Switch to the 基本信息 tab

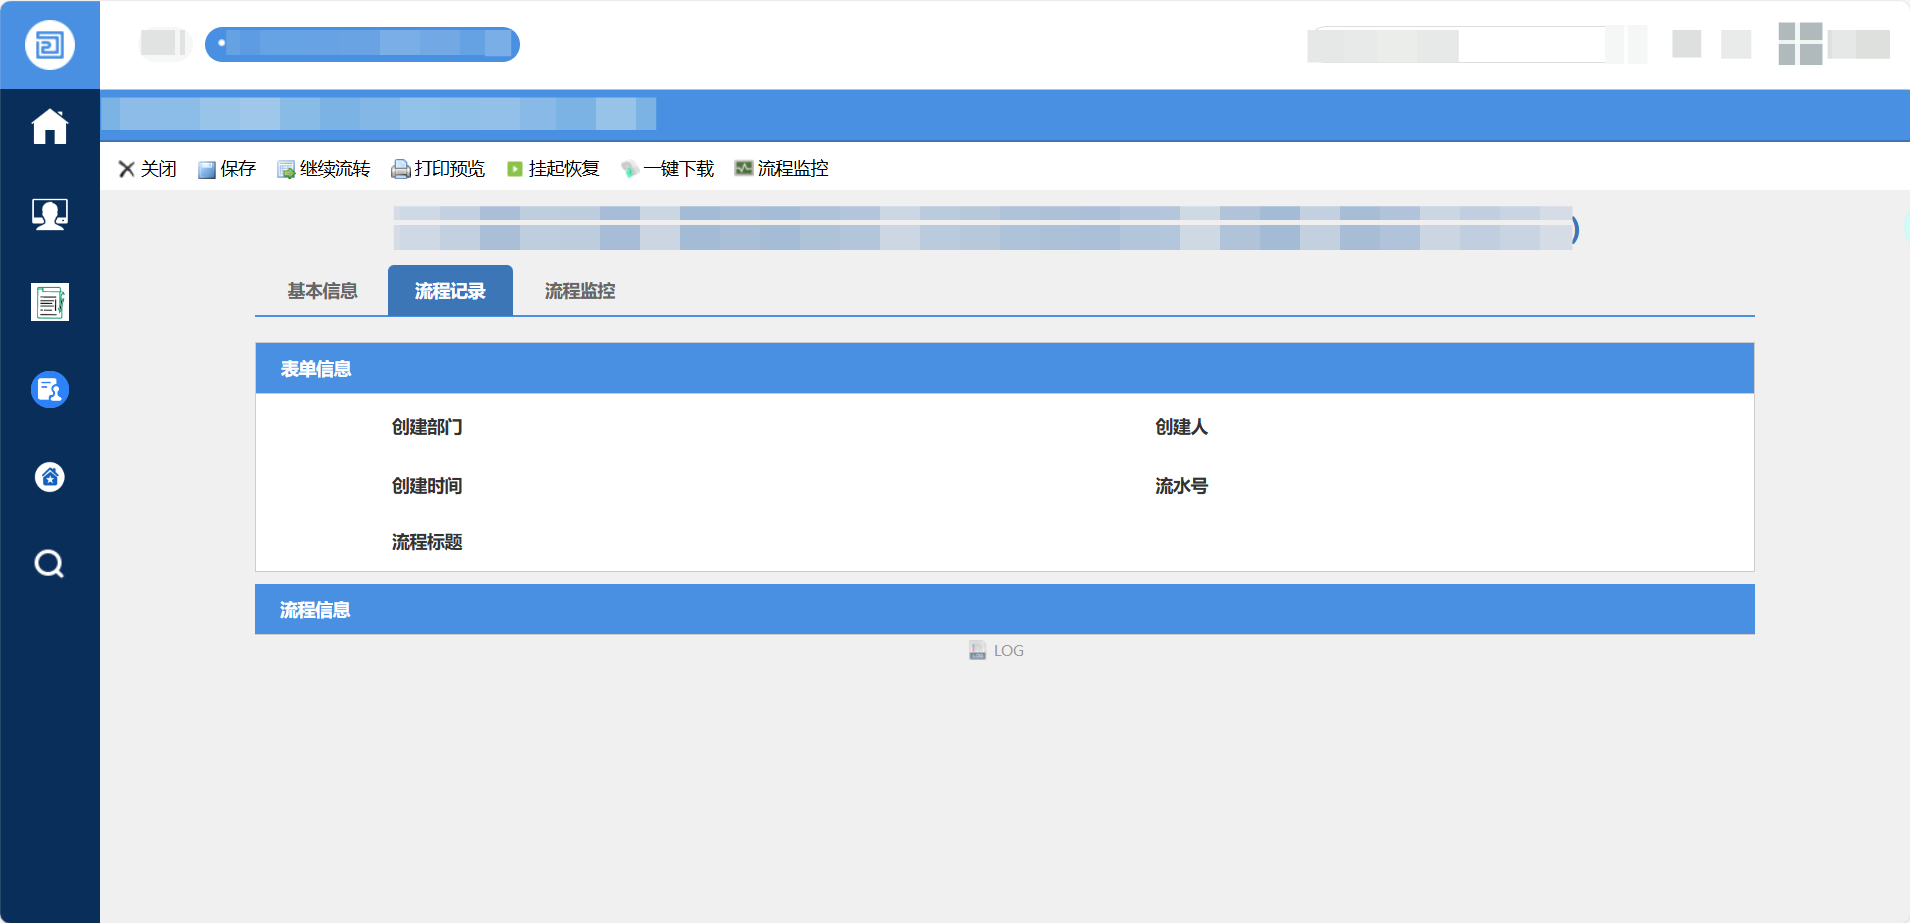click(x=322, y=291)
